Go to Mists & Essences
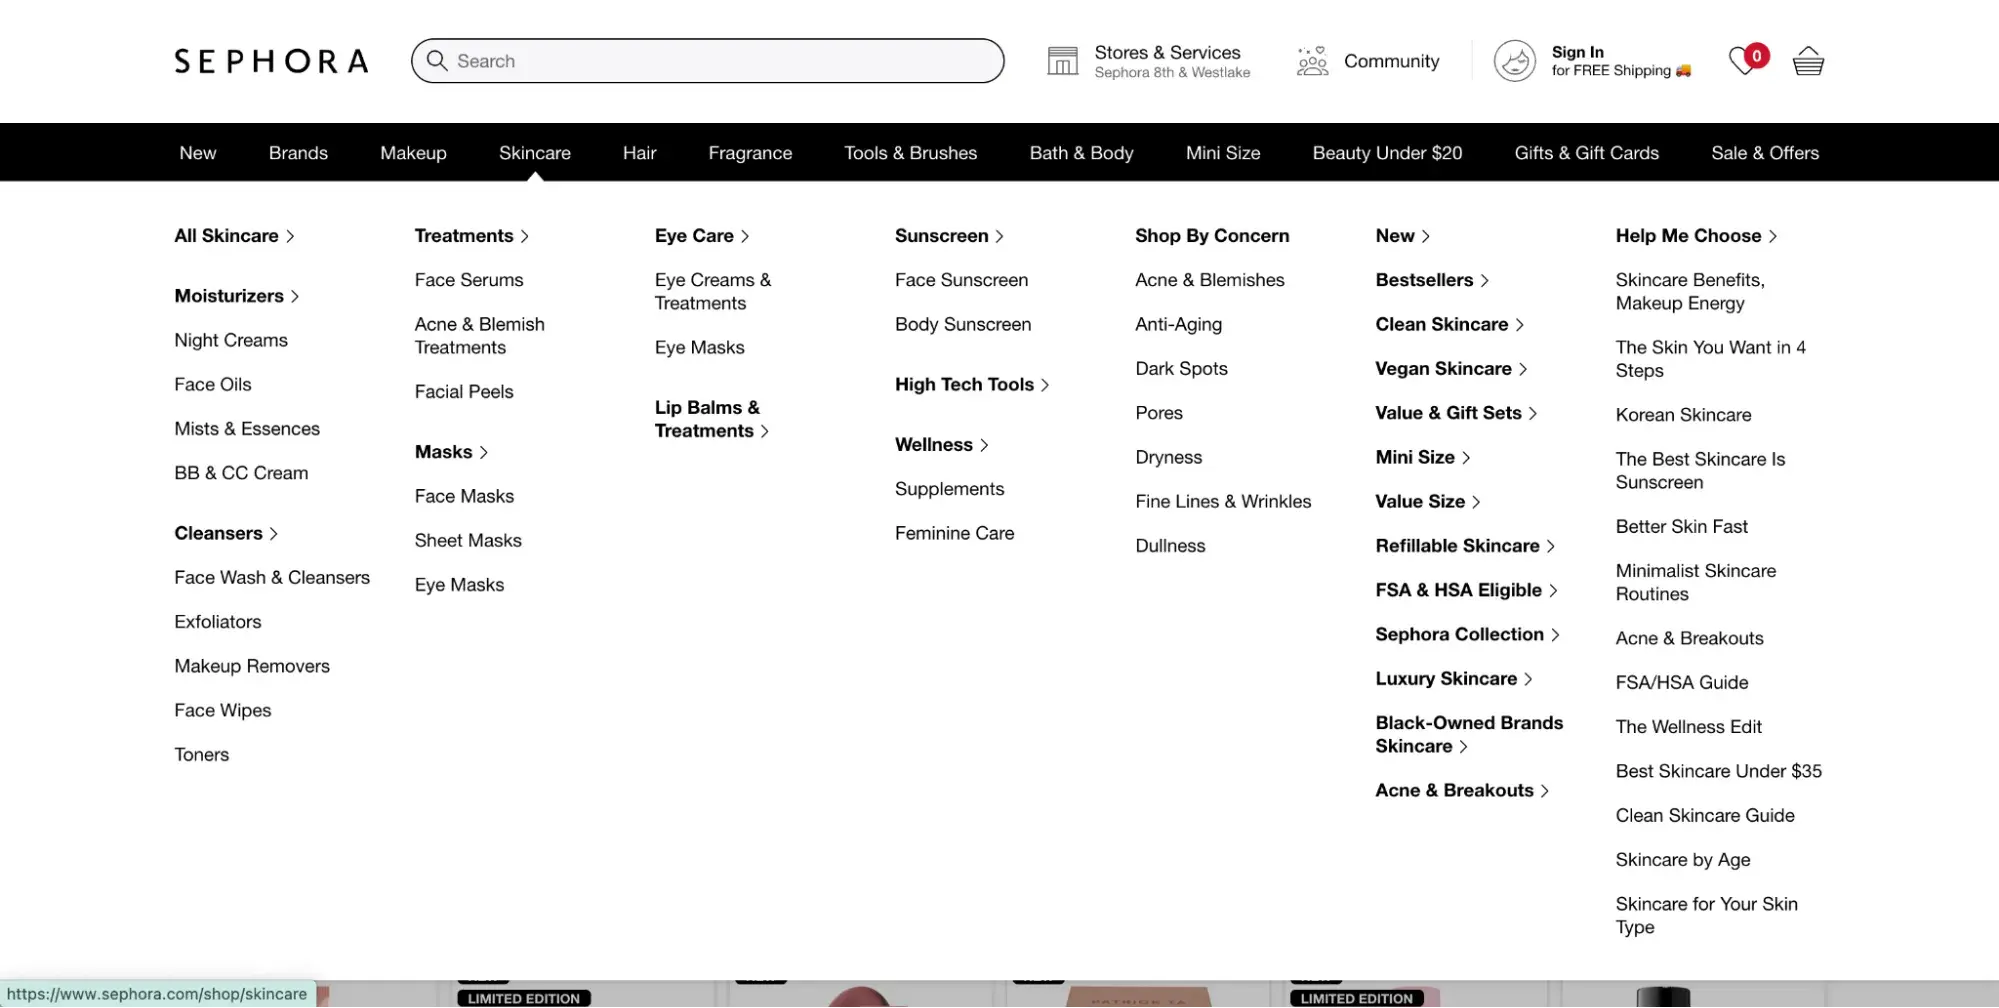 [247, 429]
